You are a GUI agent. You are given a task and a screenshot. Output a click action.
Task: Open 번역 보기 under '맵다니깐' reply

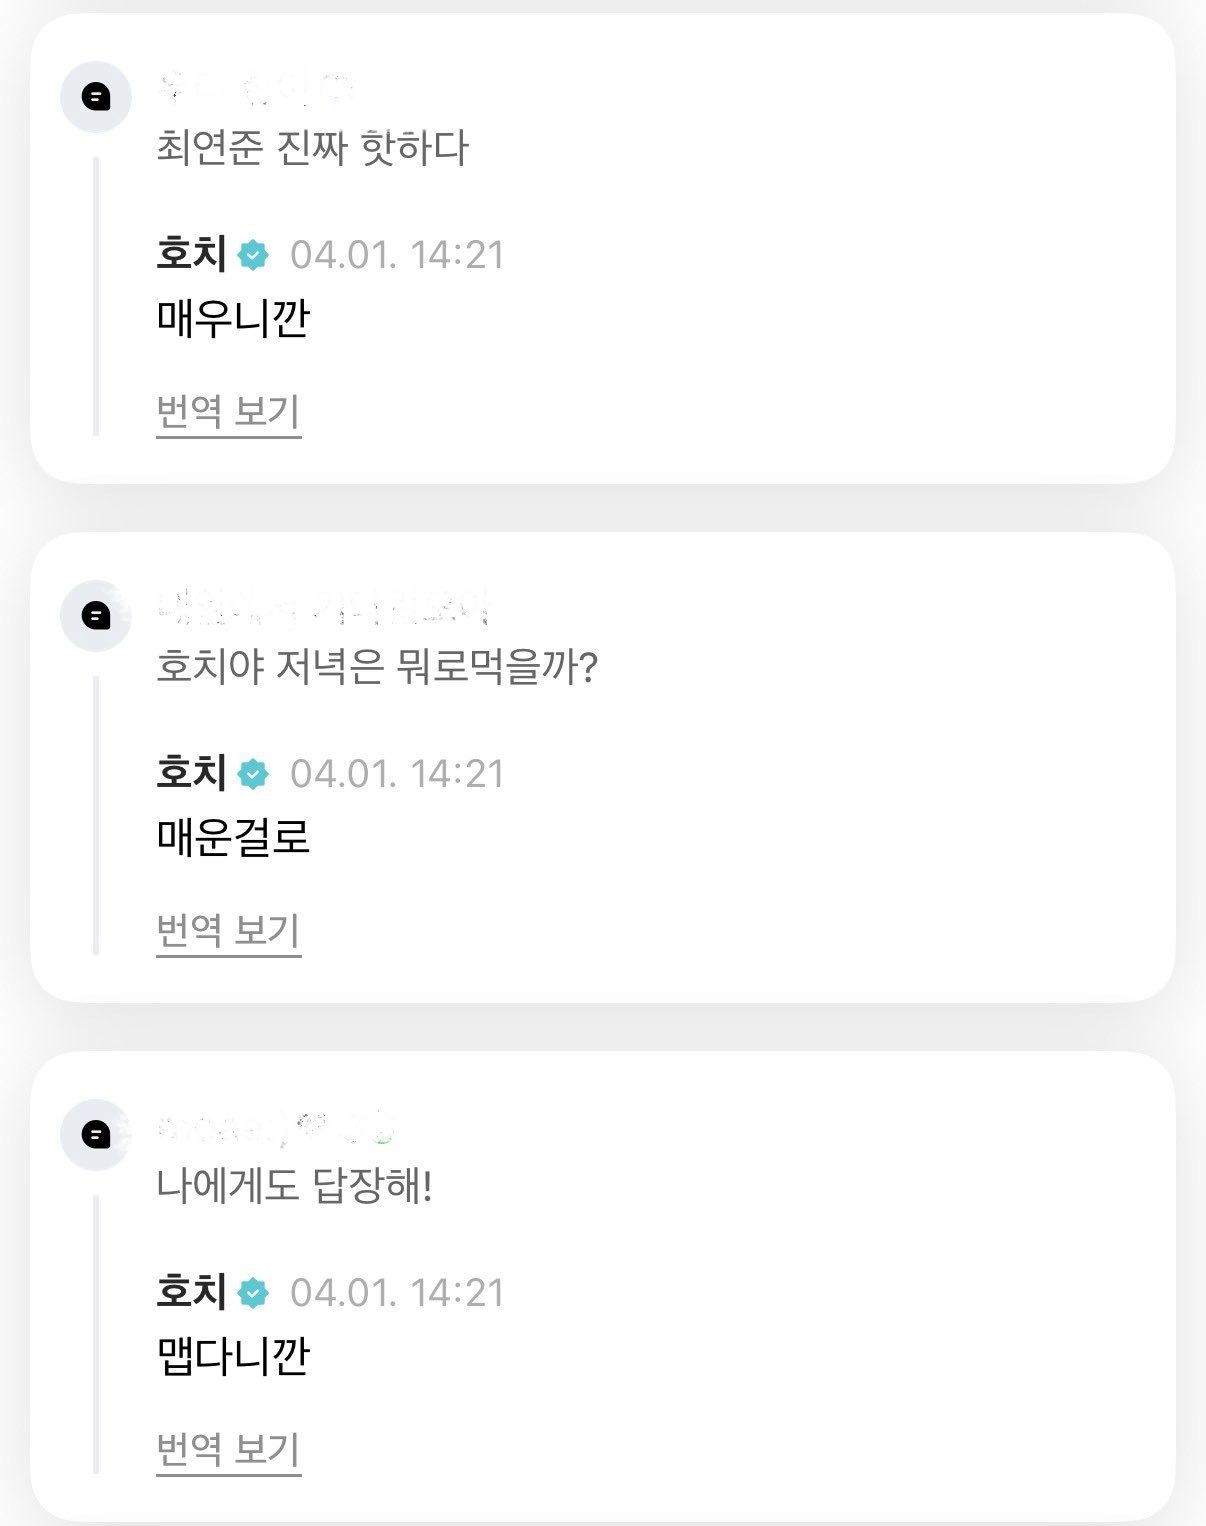click(229, 1449)
